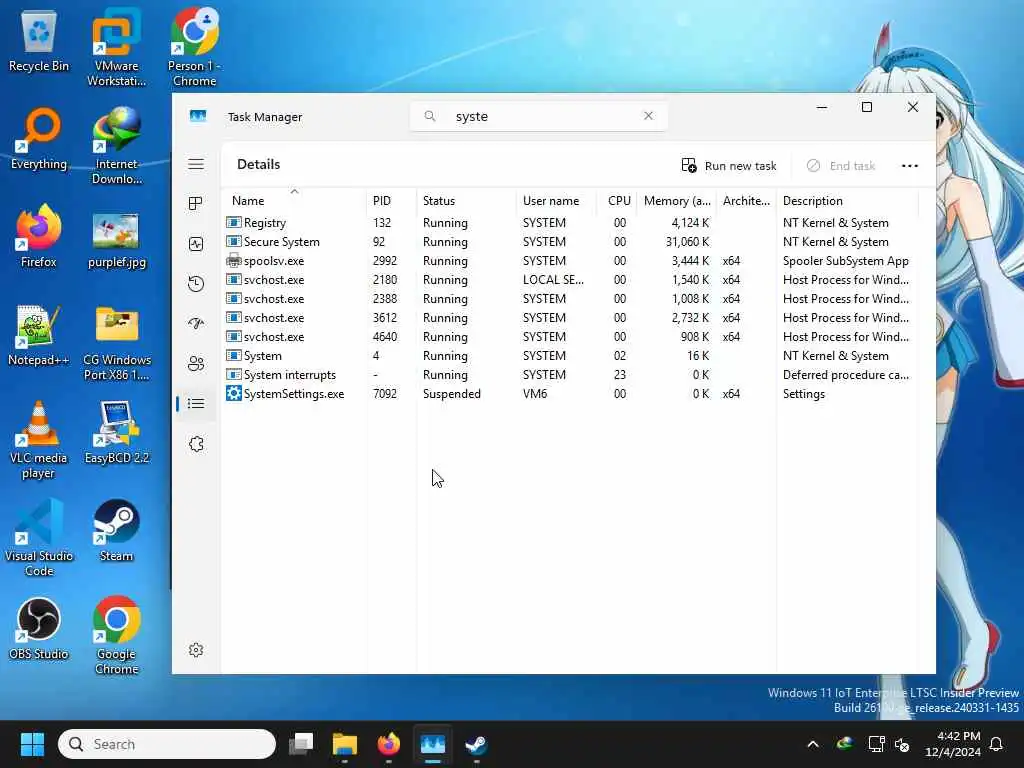
Task: Select the Person 1 - Chrome desktop shortcut
Action: 195,48
